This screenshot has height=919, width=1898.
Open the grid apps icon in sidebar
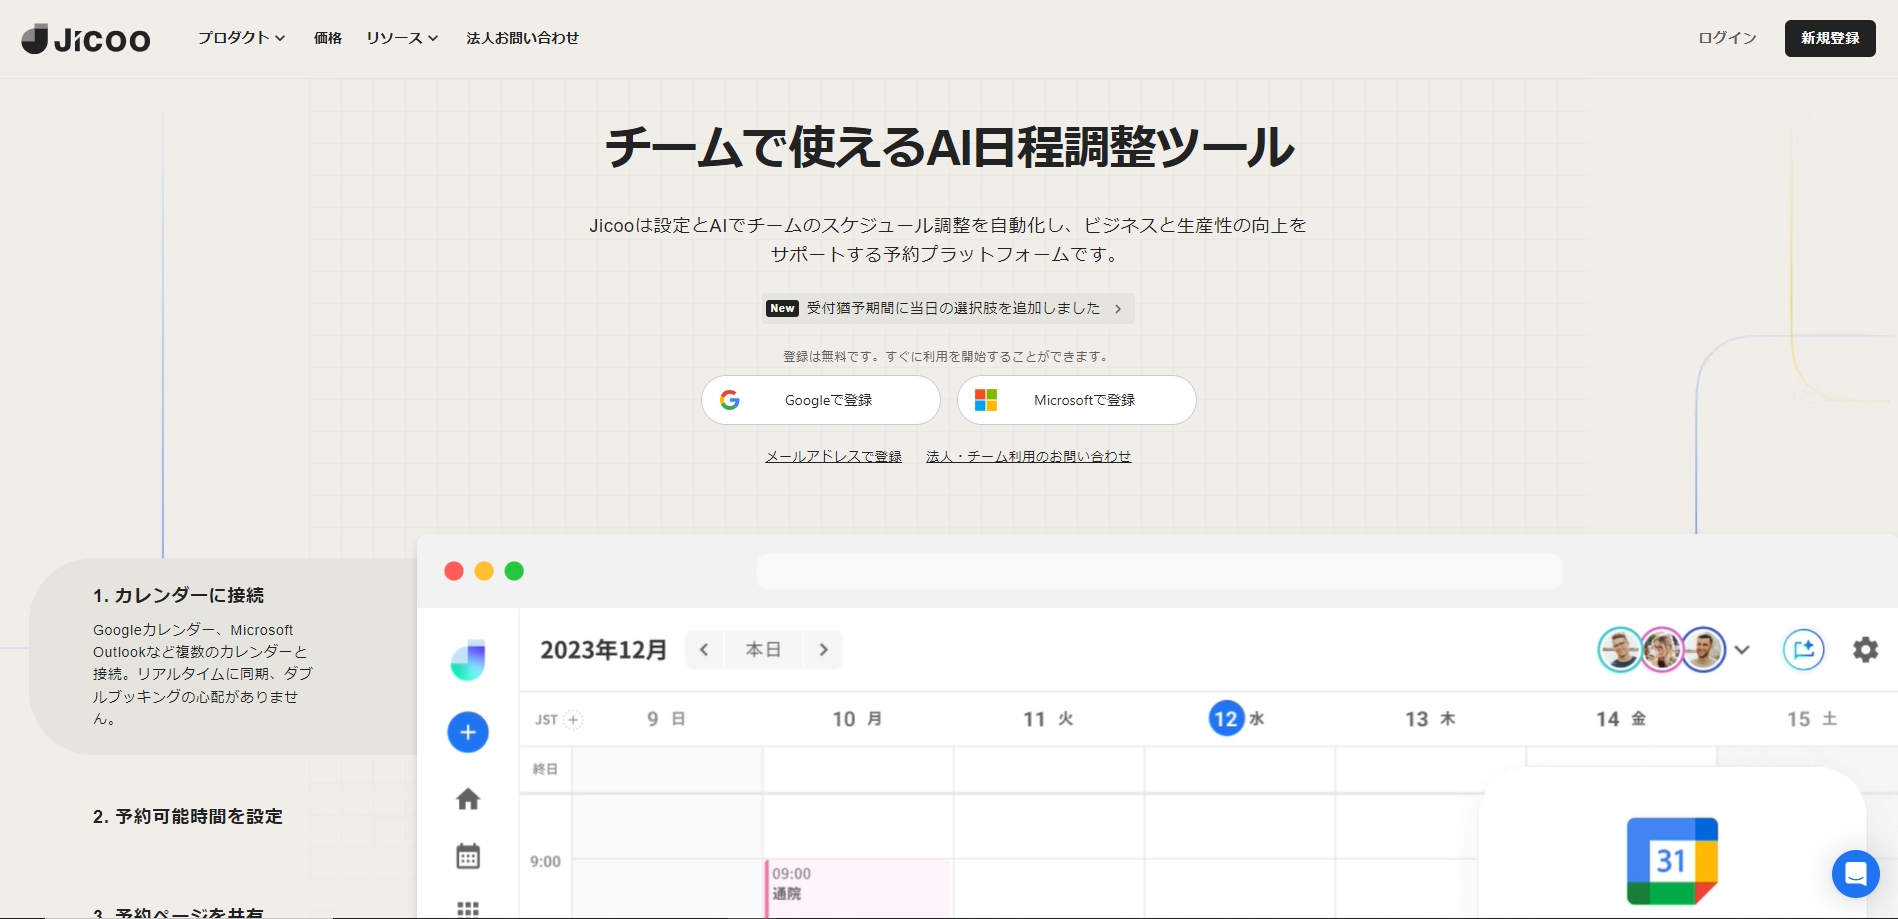point(468,909)
